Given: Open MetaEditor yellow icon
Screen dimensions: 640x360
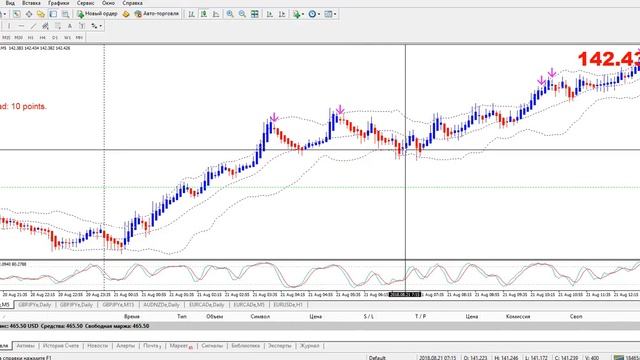Looking at the screenshot, I should tap(126, 14).
